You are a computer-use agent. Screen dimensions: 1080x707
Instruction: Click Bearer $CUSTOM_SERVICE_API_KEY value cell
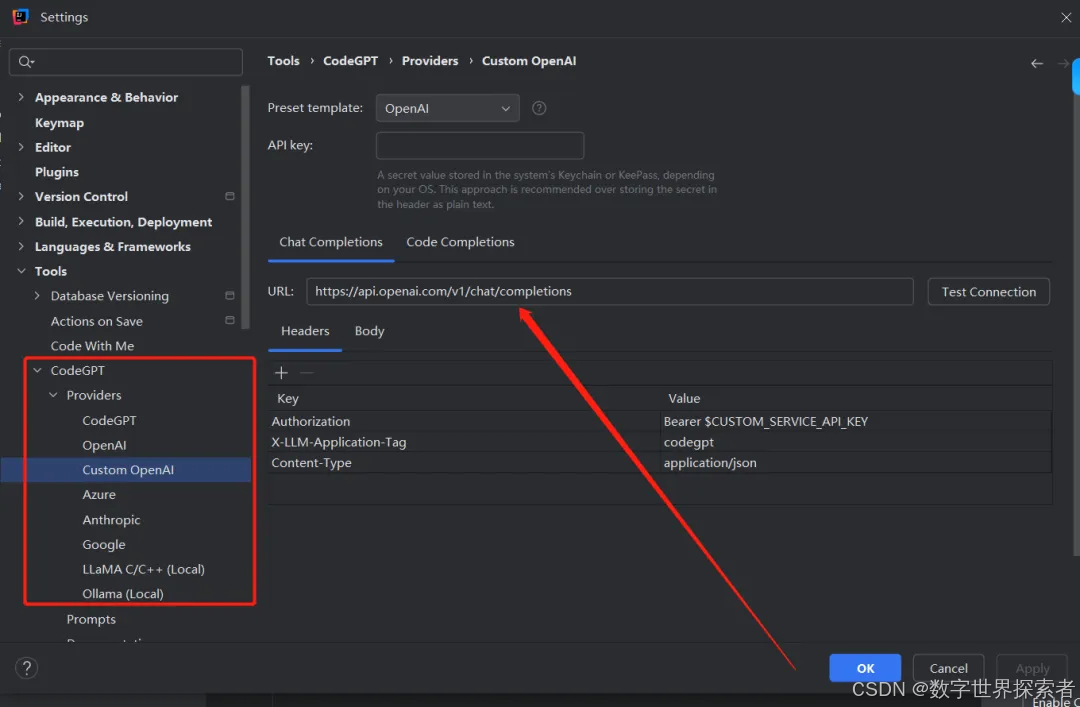click(x=855, y=421)
